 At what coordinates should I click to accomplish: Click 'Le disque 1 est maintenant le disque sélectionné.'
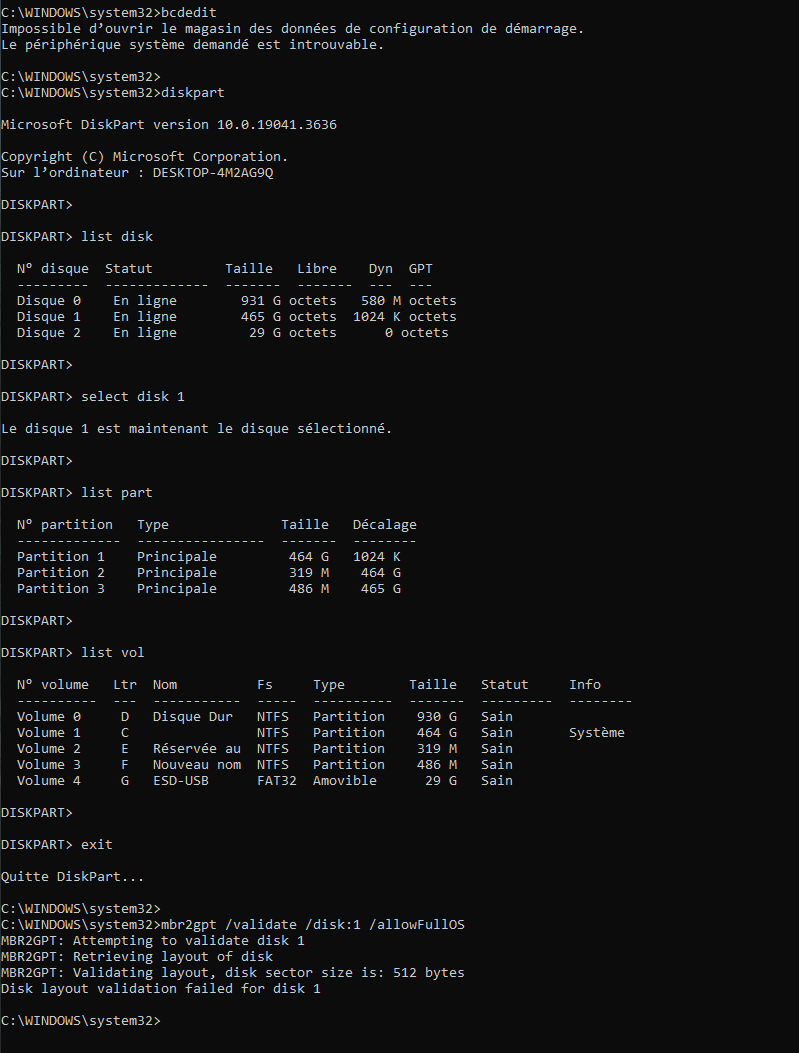click(x=196, y=428)
